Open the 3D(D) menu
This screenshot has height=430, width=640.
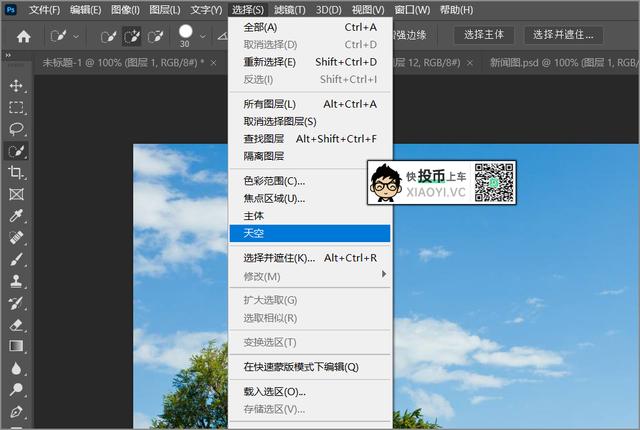point(329,9)
